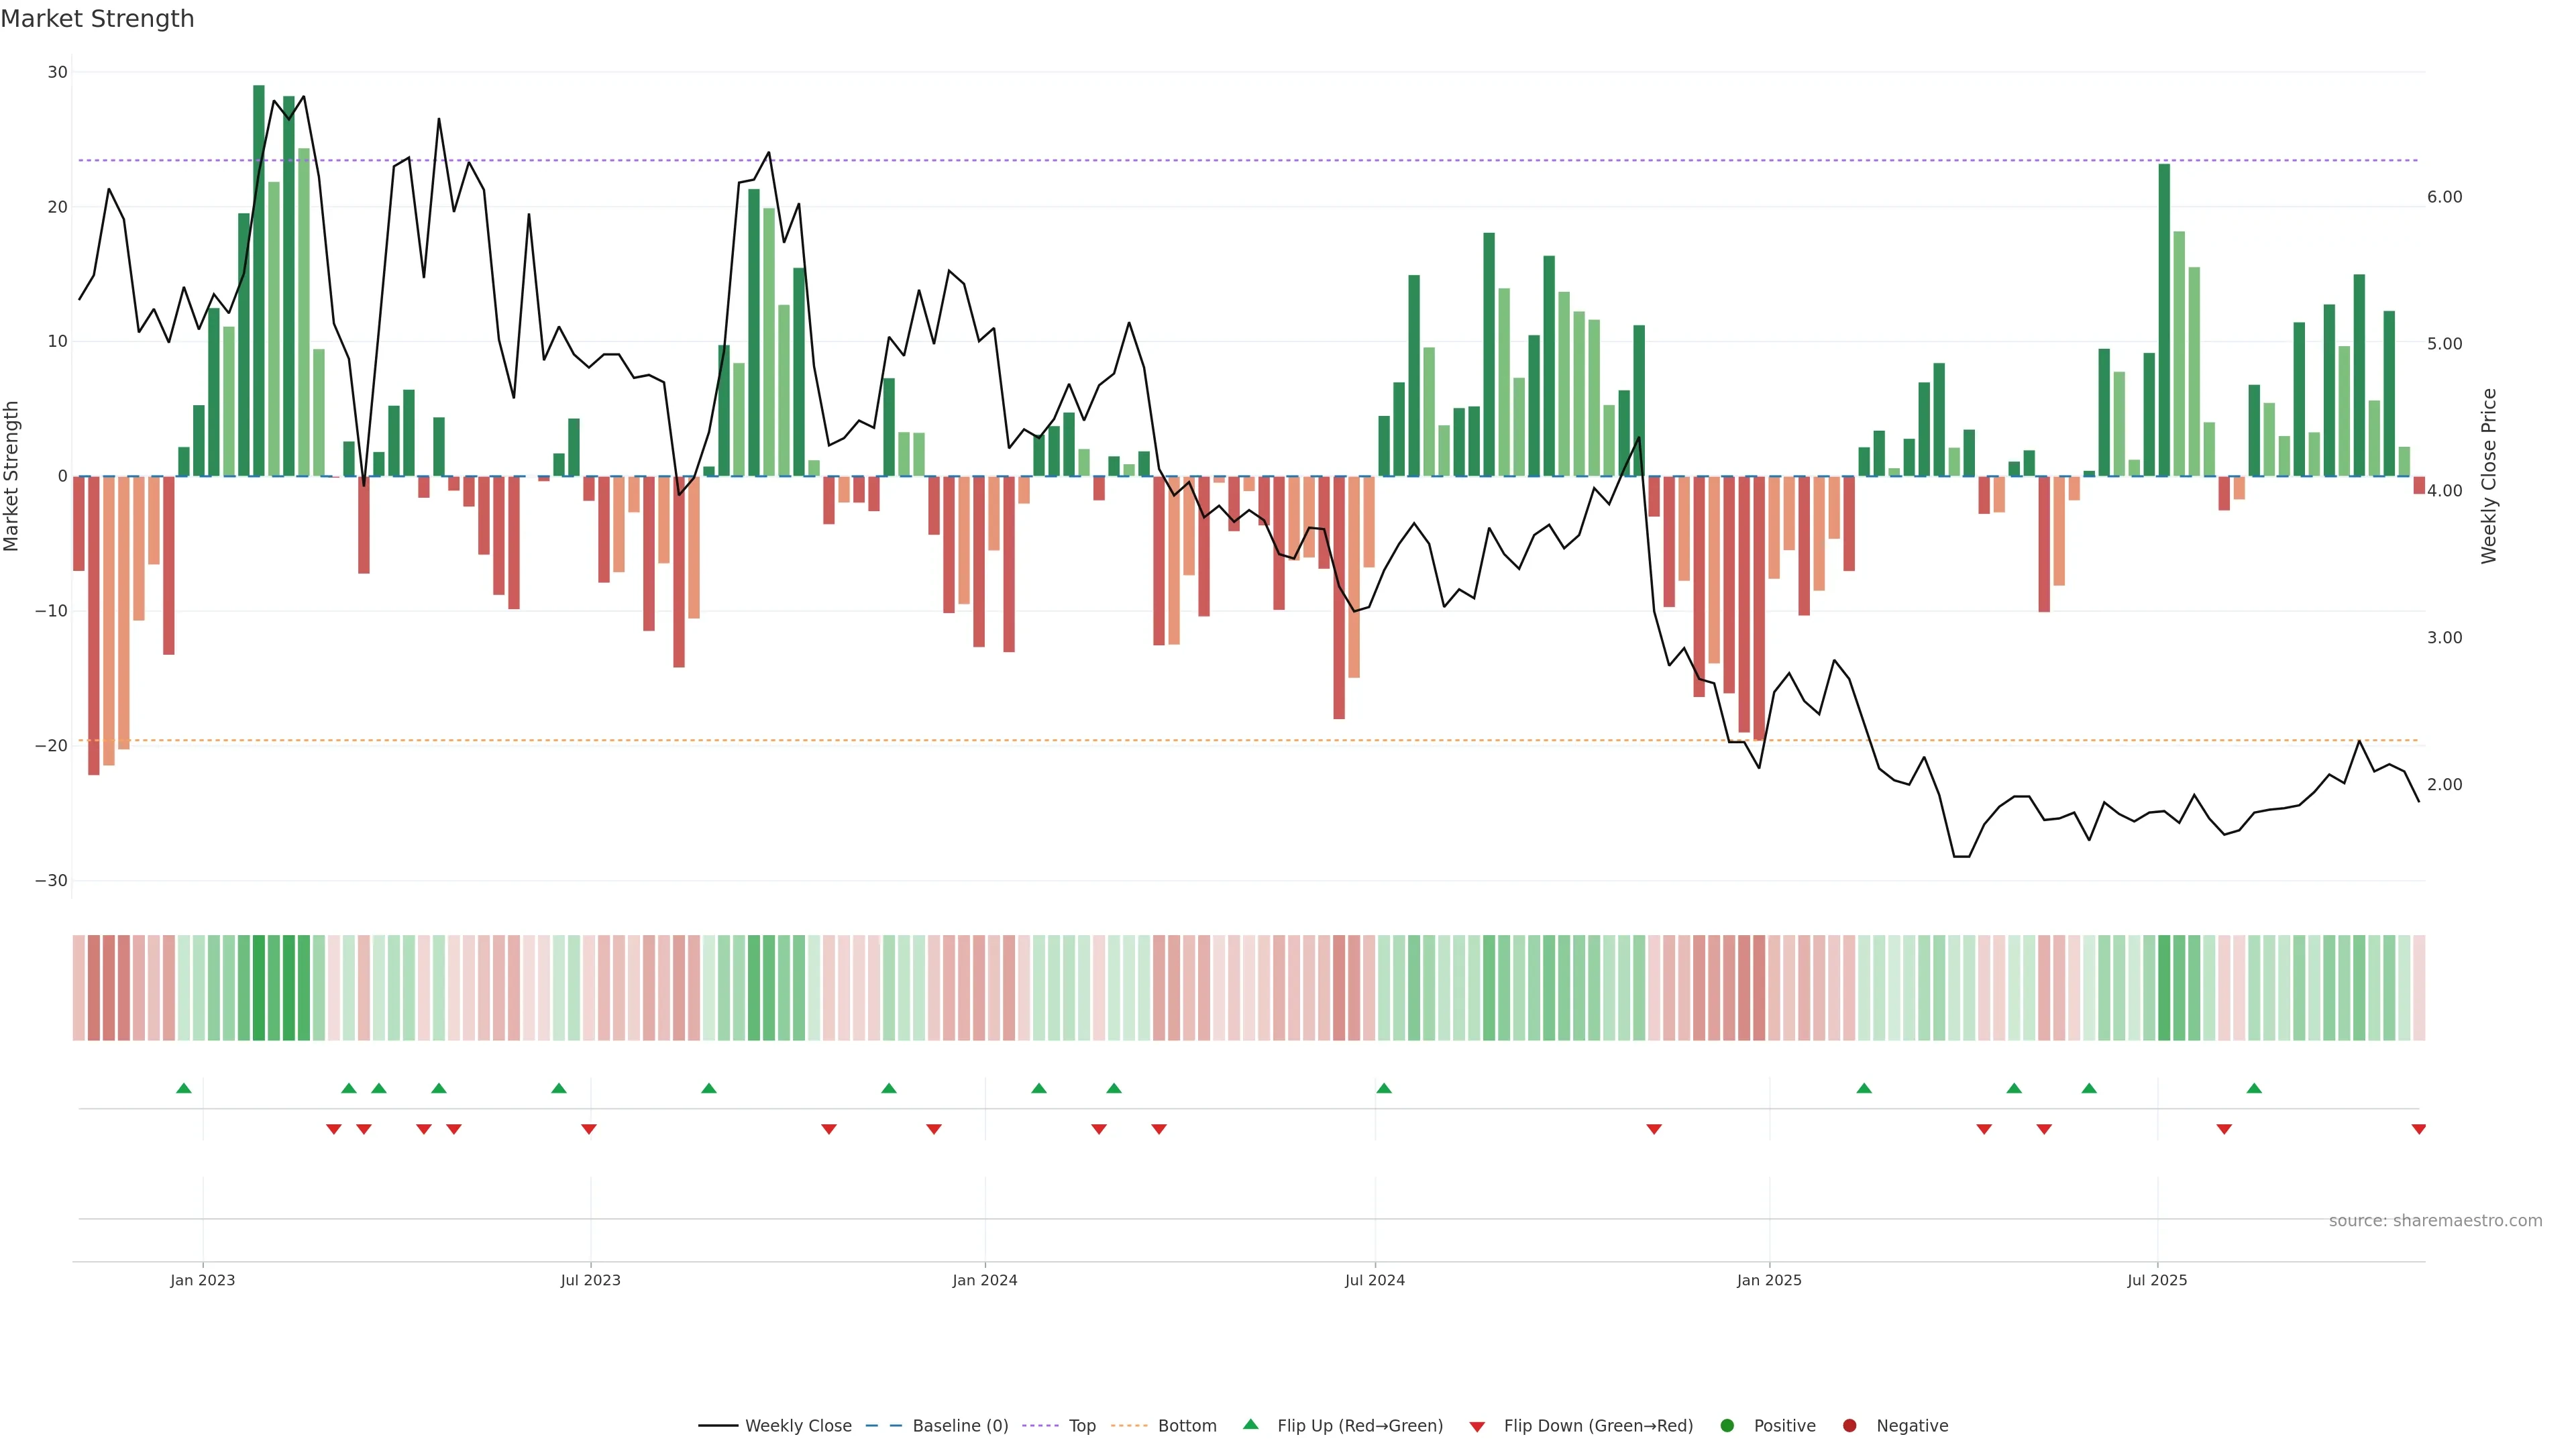Click the first green flip-up triangle marker

[184, 1088]
